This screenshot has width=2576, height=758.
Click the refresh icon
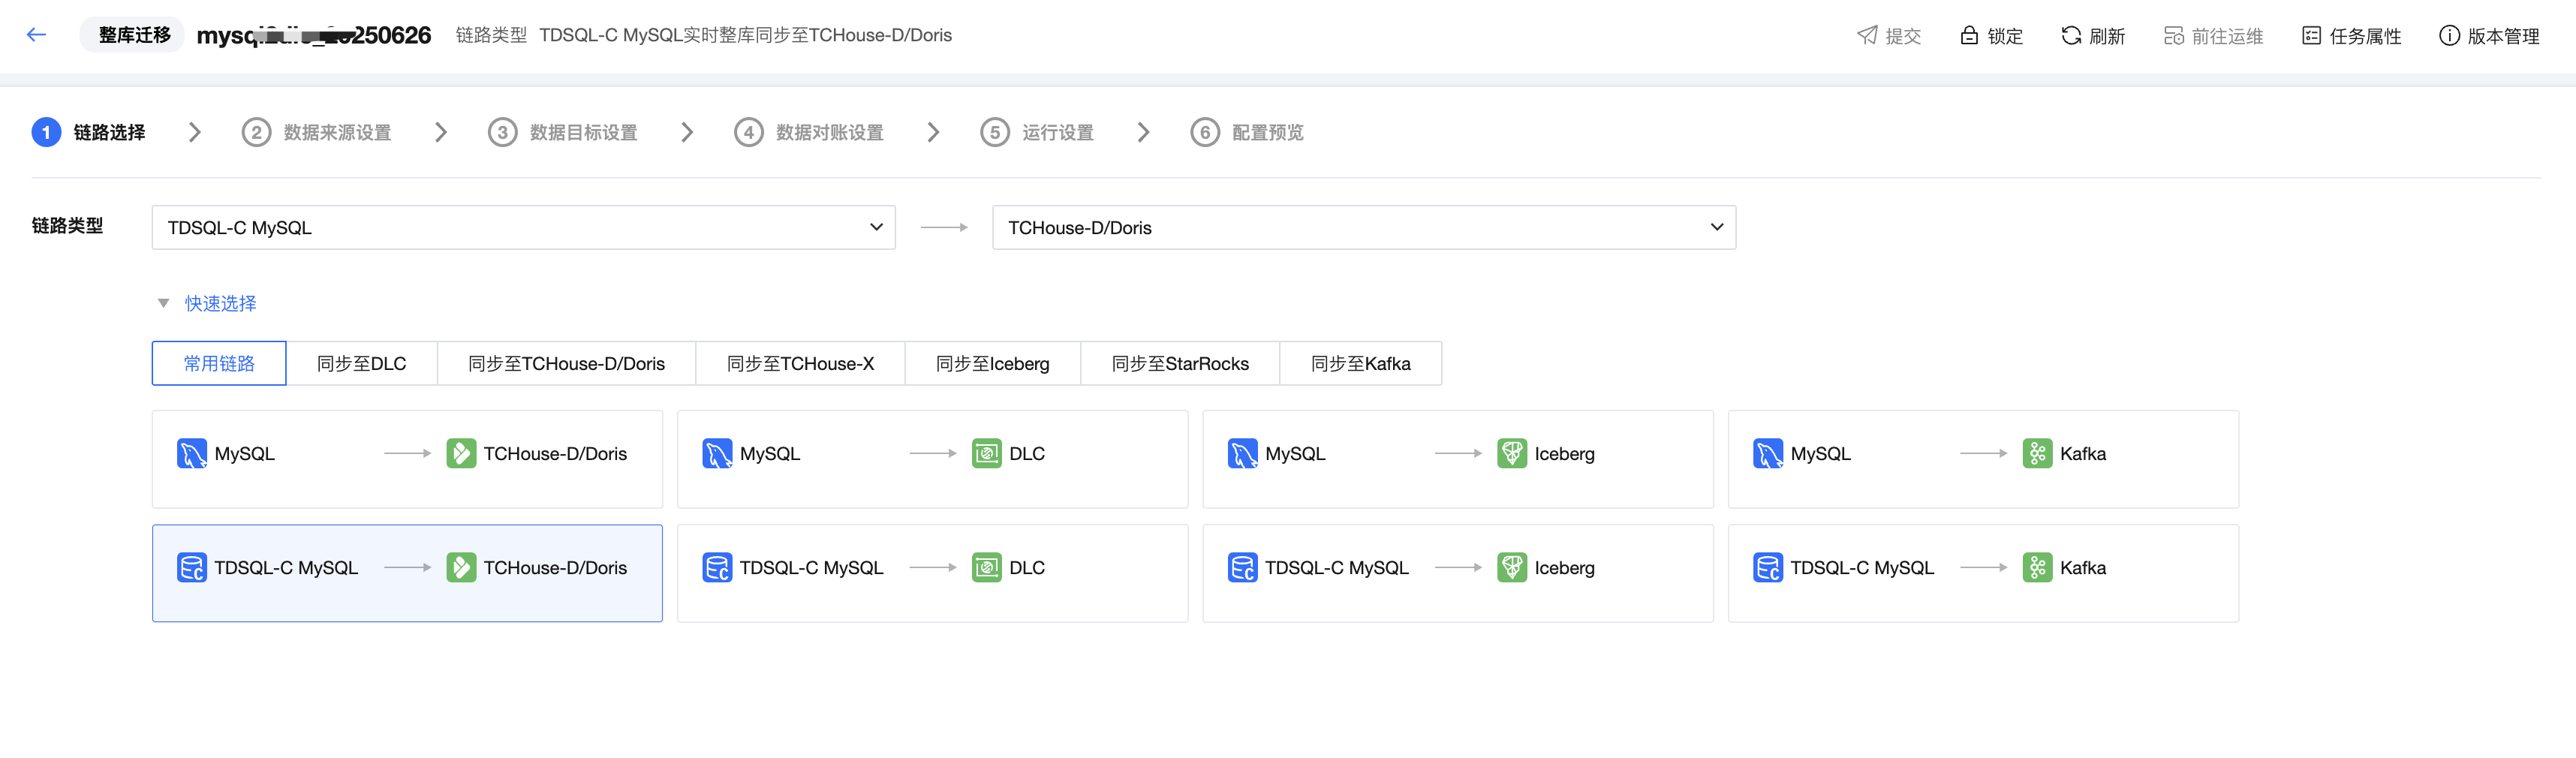coord(2070,36)
